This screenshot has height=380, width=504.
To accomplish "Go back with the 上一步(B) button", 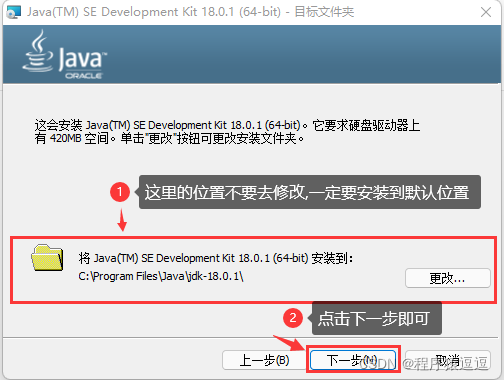I will (264, 360).
